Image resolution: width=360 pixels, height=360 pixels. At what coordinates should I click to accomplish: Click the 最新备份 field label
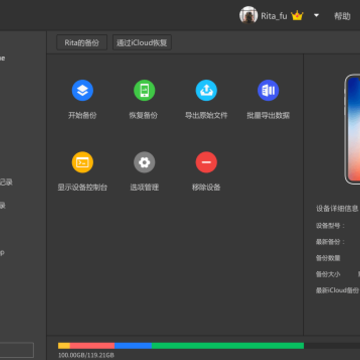coord(330,242)
